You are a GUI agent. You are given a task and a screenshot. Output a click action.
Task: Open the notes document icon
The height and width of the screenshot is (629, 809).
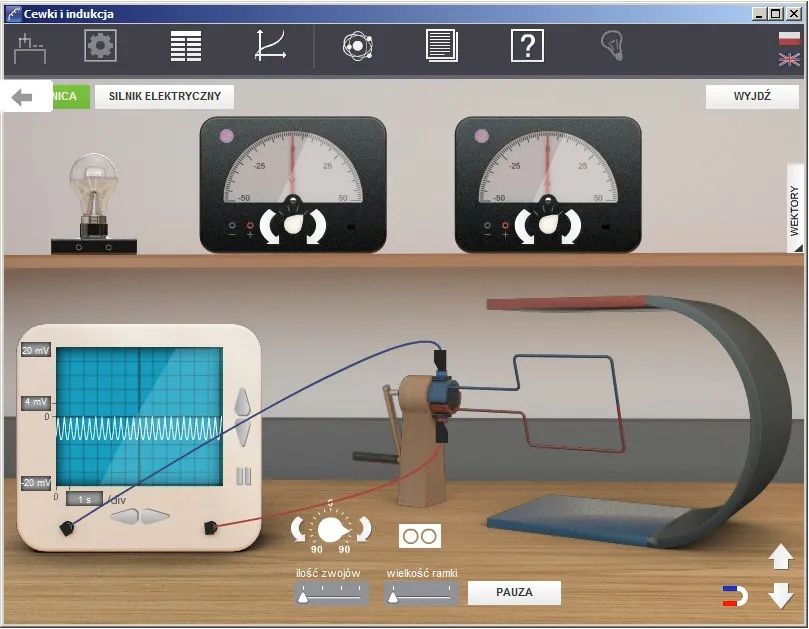(x=441, y=46)
